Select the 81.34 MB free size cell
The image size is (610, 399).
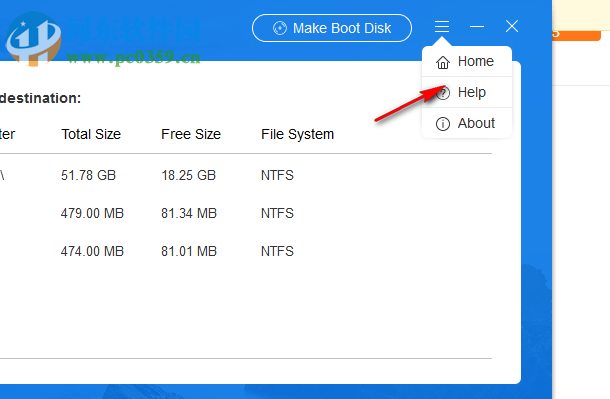[x=189, y=214]
